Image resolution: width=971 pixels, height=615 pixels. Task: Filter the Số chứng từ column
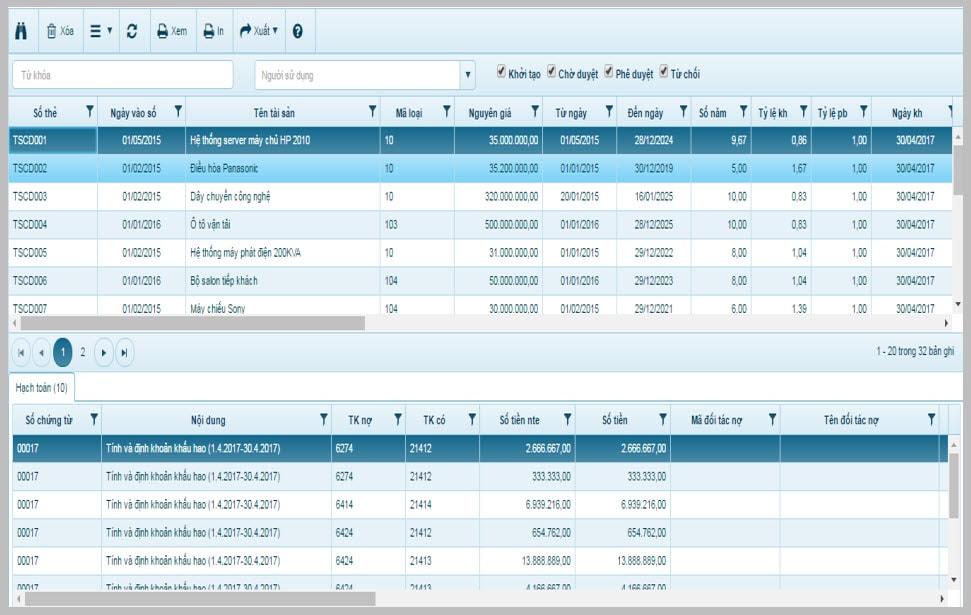(94, 419)
